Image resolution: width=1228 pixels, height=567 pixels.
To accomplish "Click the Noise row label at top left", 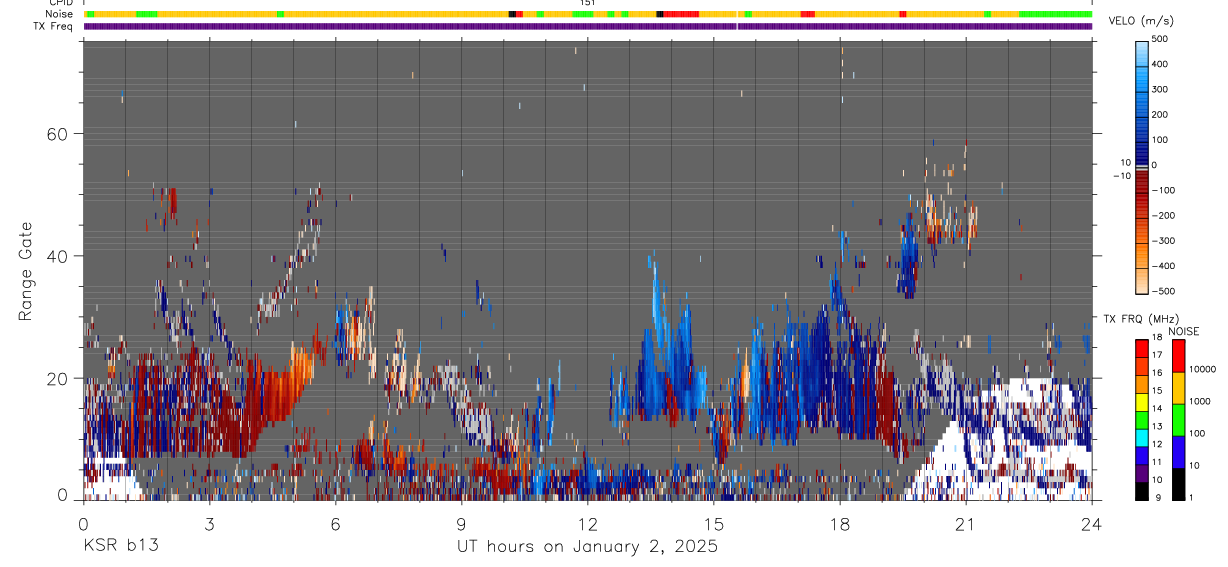I will (x=60, y=14).
